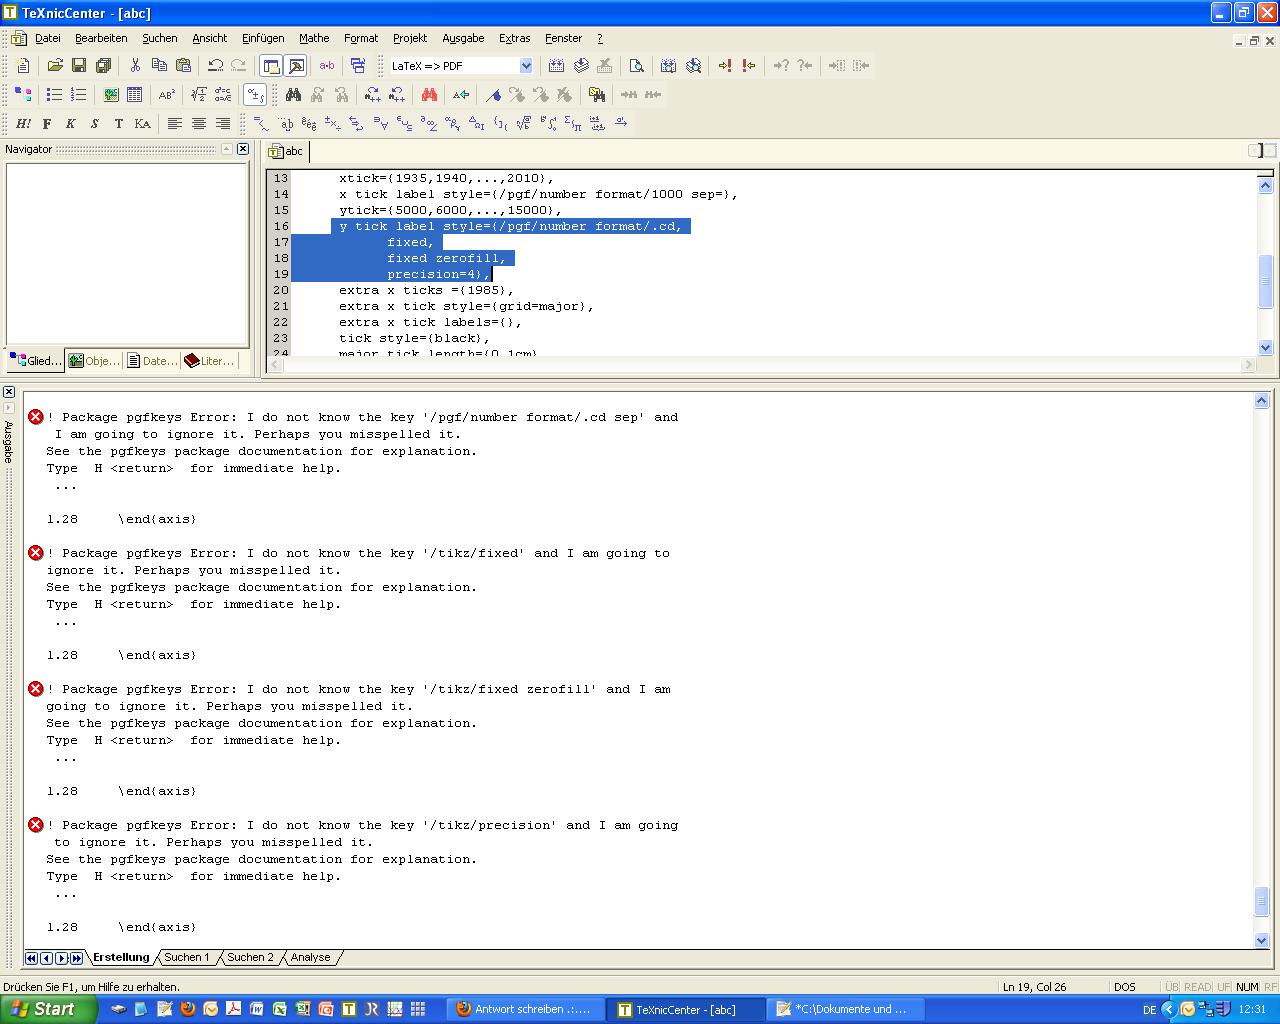
Task: Close the output panel
Action: [x=8, y=392]
